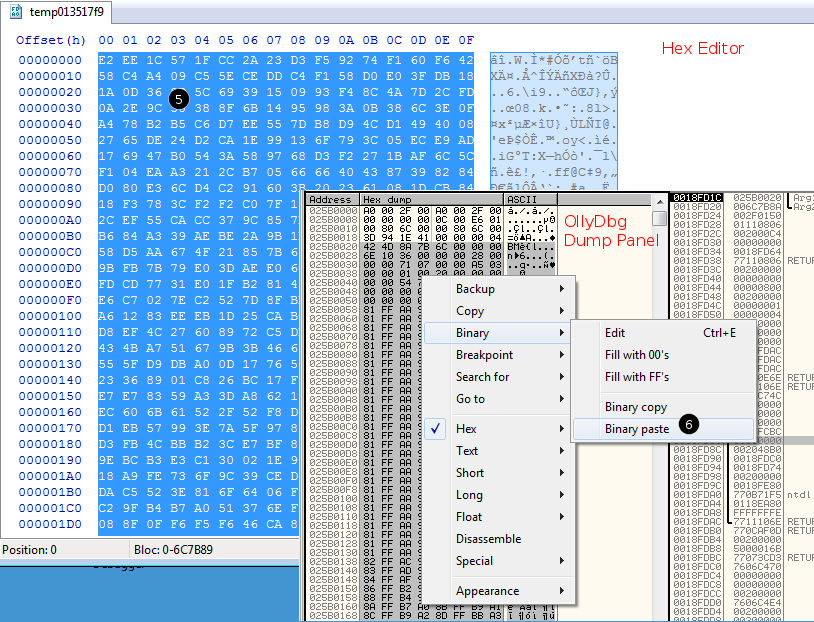
Task: Click the black step 6 marker
Action: (x=689, y=424)
